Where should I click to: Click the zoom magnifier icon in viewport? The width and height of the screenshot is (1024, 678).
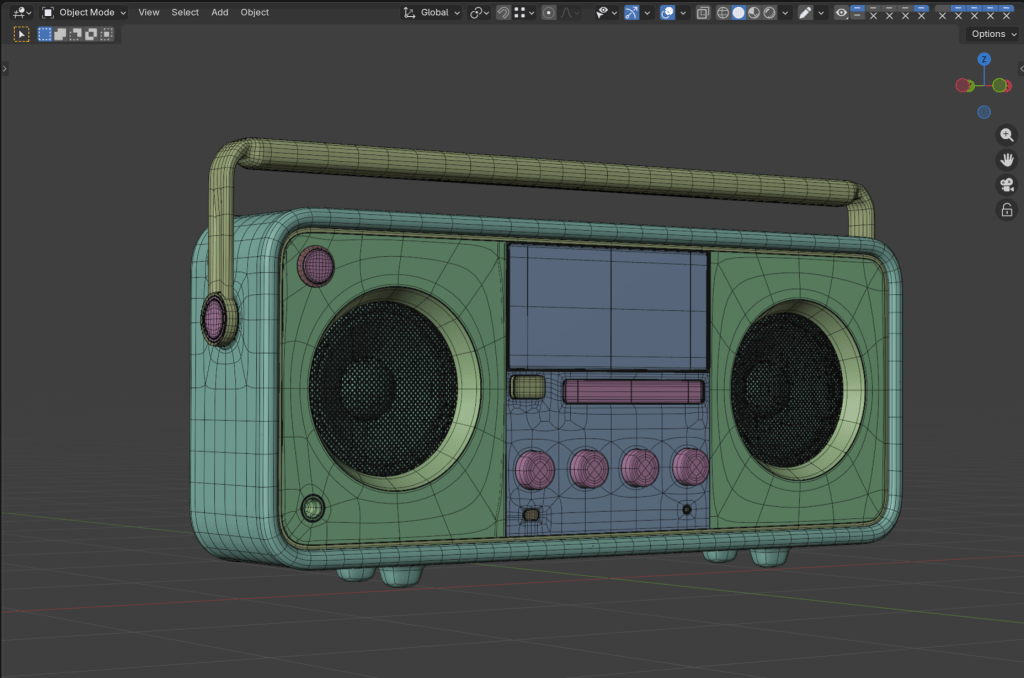pos(1007,135)
